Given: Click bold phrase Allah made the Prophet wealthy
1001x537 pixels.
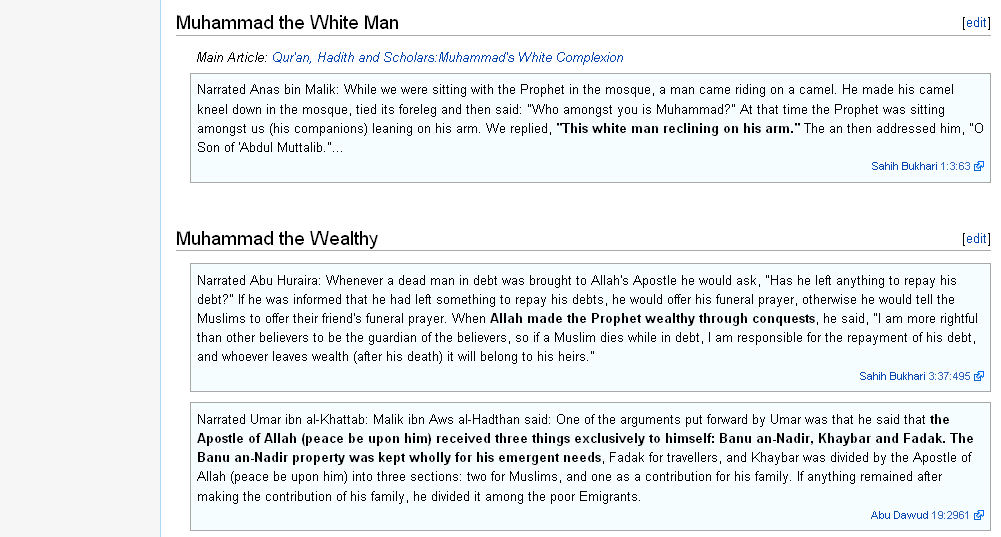Looking at the screenshot, I should click(652, 319).
